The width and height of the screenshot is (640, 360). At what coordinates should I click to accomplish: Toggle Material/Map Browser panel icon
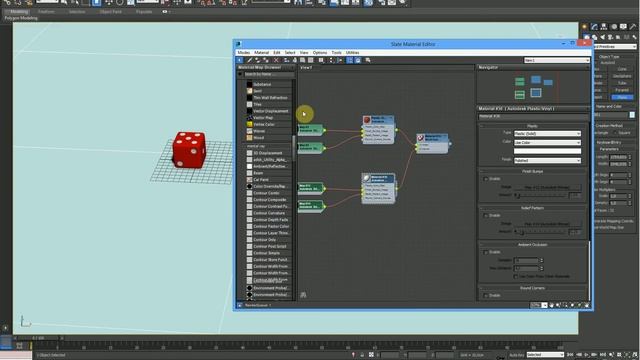point(349,60)
